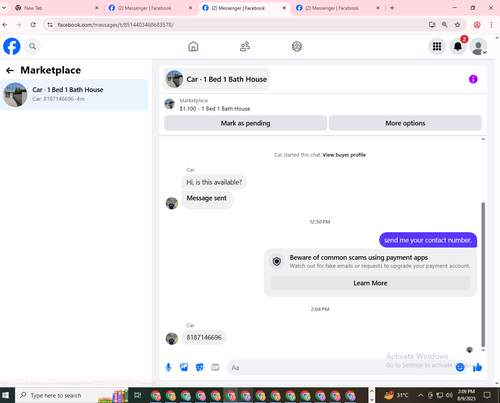Go to the Home feed icon
The image size is (500, 403).
click(x=193, y=46)
